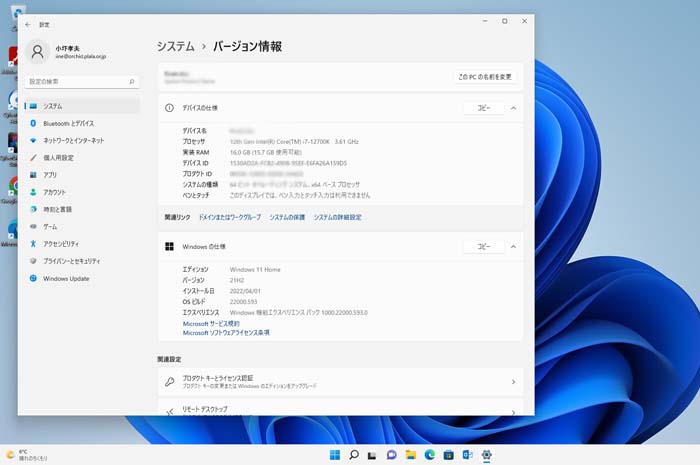Open the Chat icon on taskbar
Image resolution: width=700 pixels, height=465 pixels.
click(x=392, y=455)
